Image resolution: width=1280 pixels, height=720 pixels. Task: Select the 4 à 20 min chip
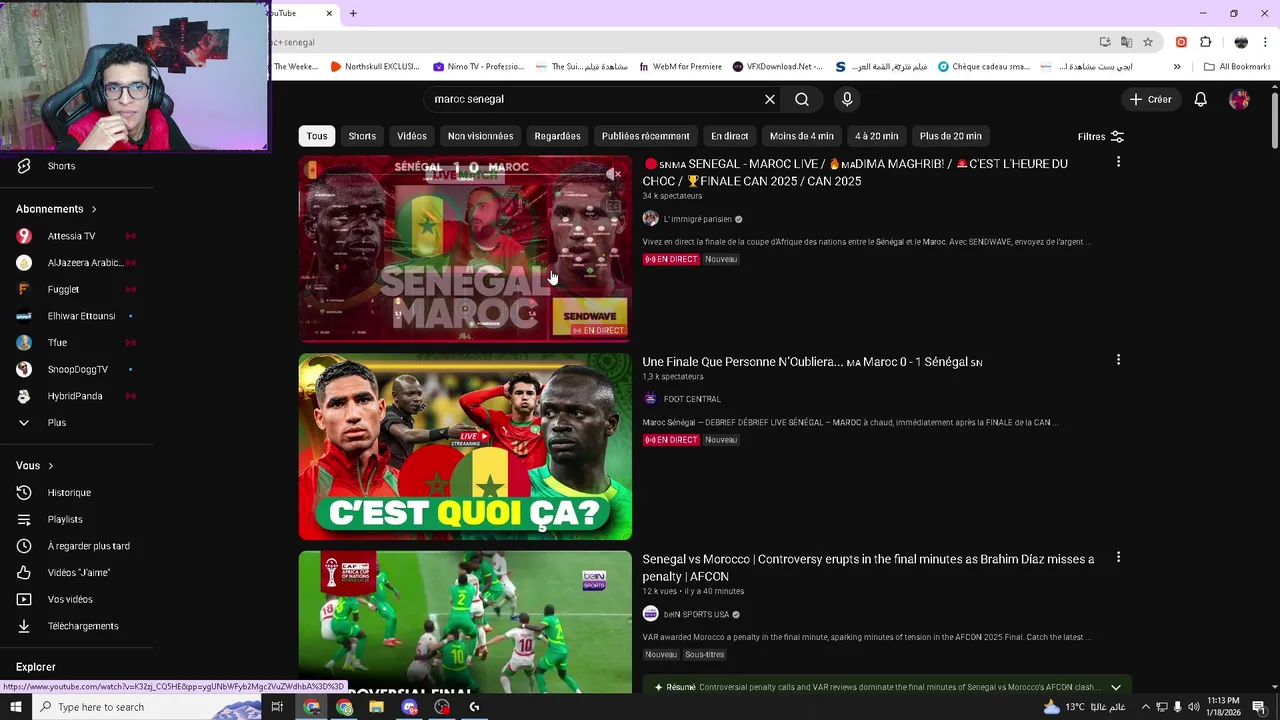(x=876, y=136)
